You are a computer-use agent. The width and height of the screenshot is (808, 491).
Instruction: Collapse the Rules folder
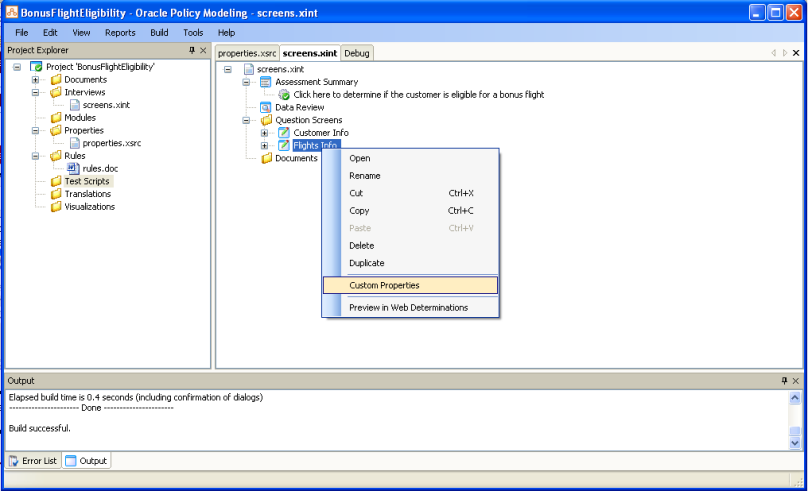click(36, 156)
